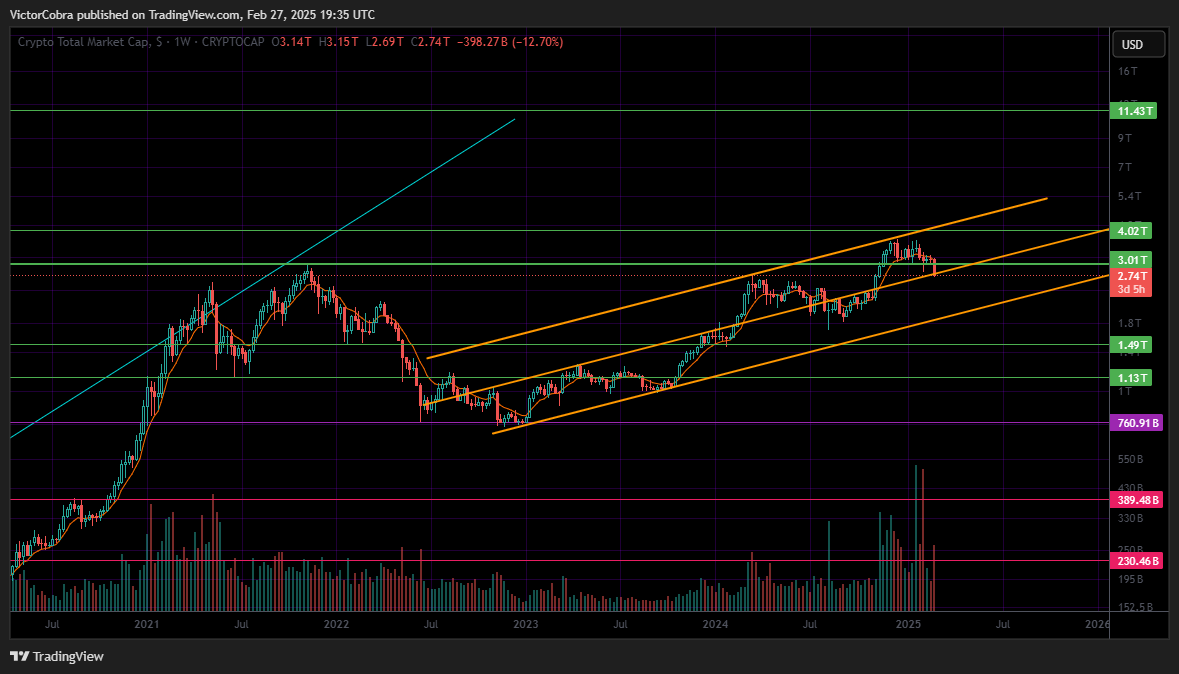1179x674 pixels.
Task: Click the 2026 label on time axis
Action: 1097,624
